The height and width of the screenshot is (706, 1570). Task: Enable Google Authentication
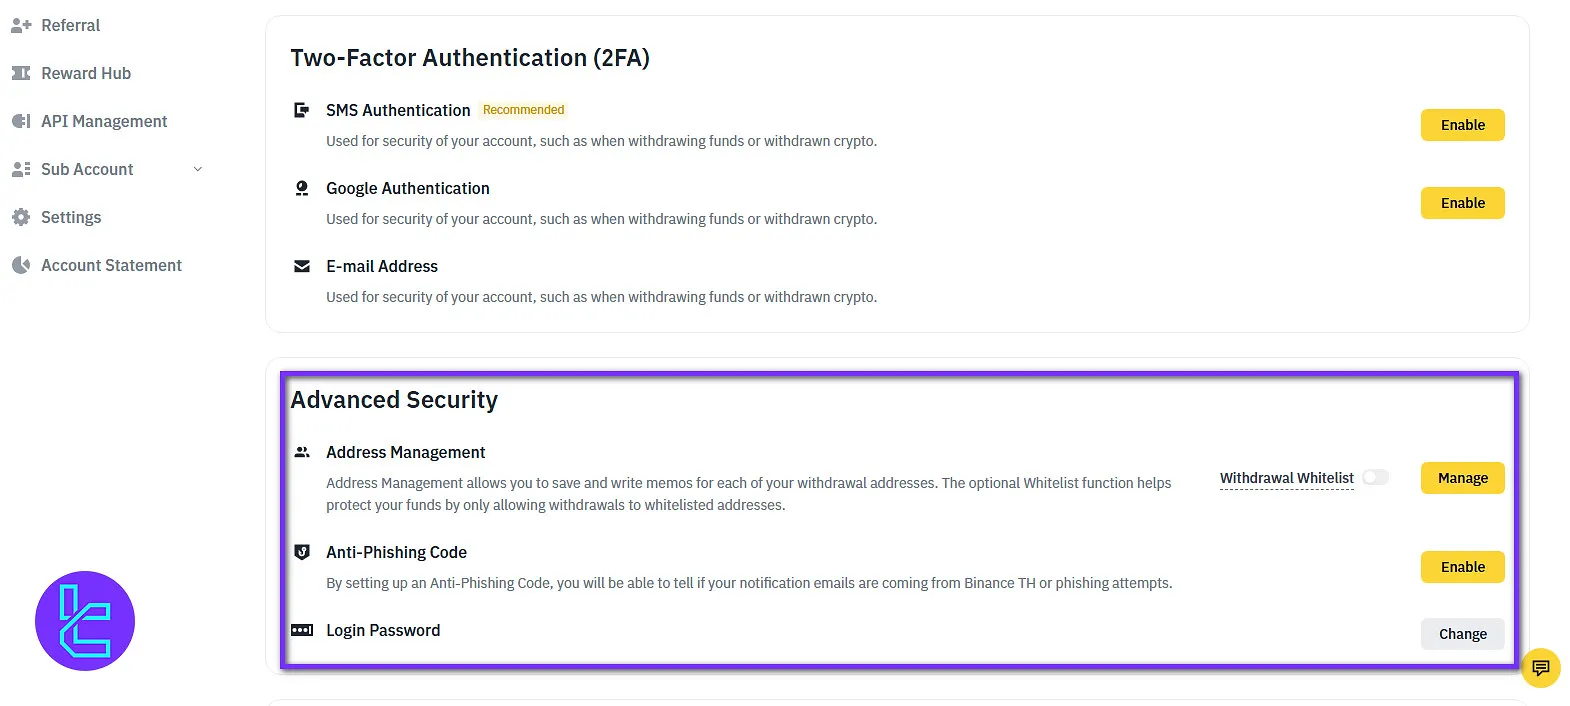1462,203
